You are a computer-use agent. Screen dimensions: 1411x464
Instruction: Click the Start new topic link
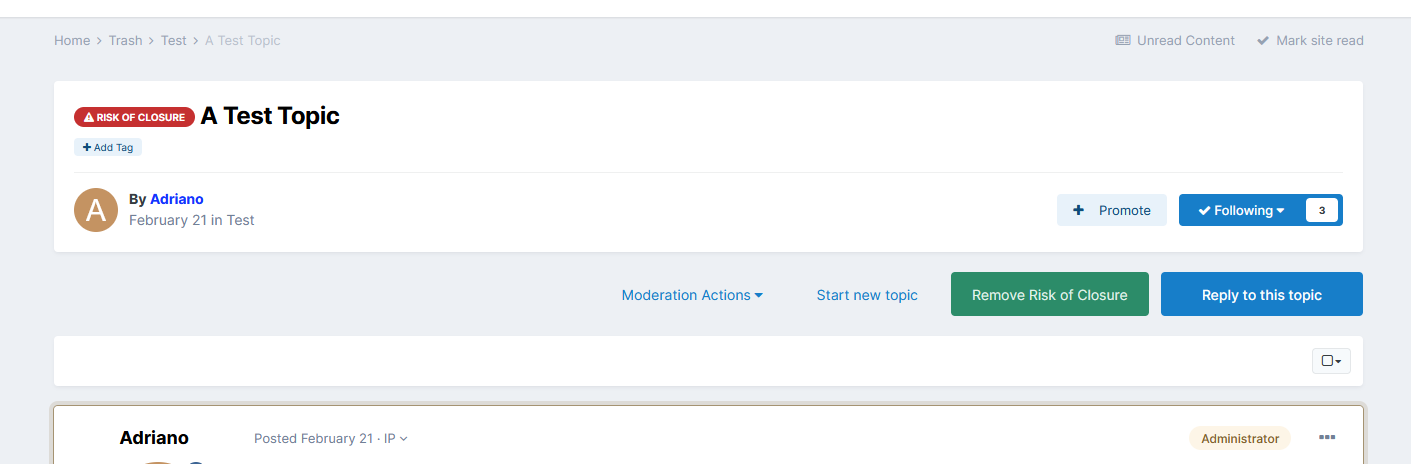click(x=867, y=295)
